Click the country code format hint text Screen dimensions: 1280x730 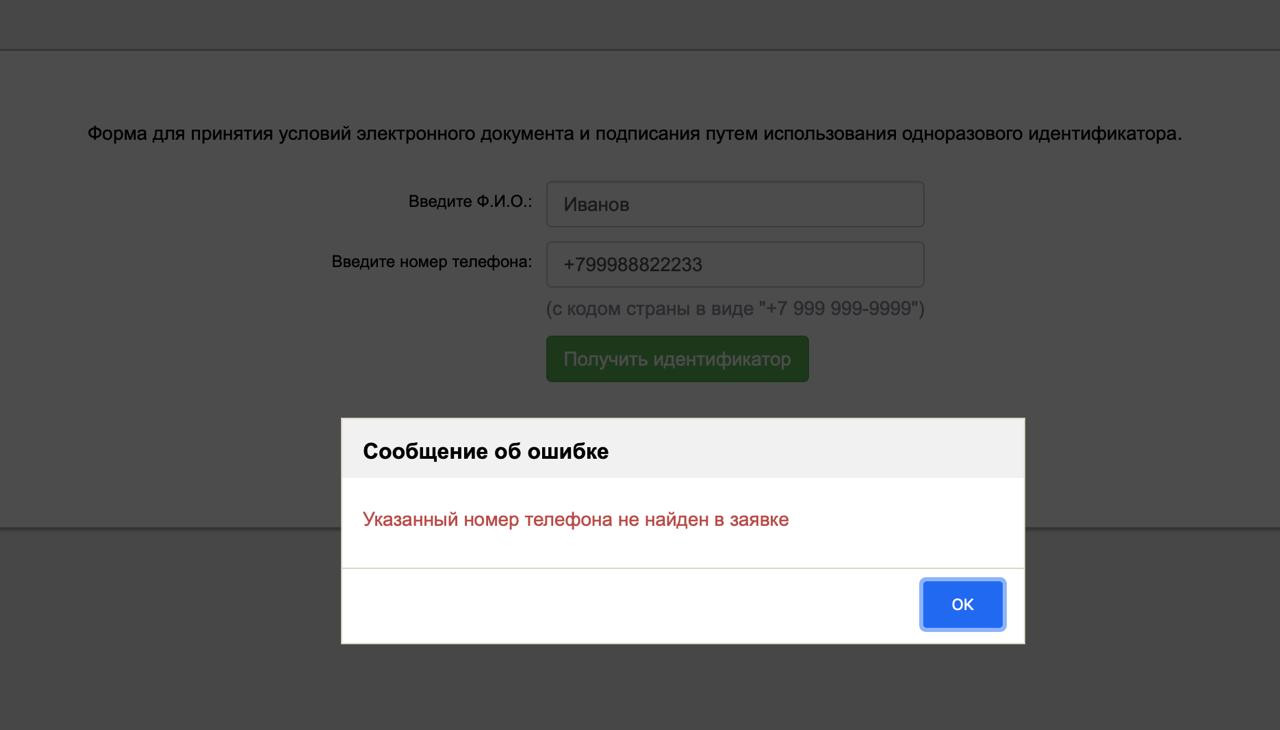pyautogui.click(x=735, y=309)
